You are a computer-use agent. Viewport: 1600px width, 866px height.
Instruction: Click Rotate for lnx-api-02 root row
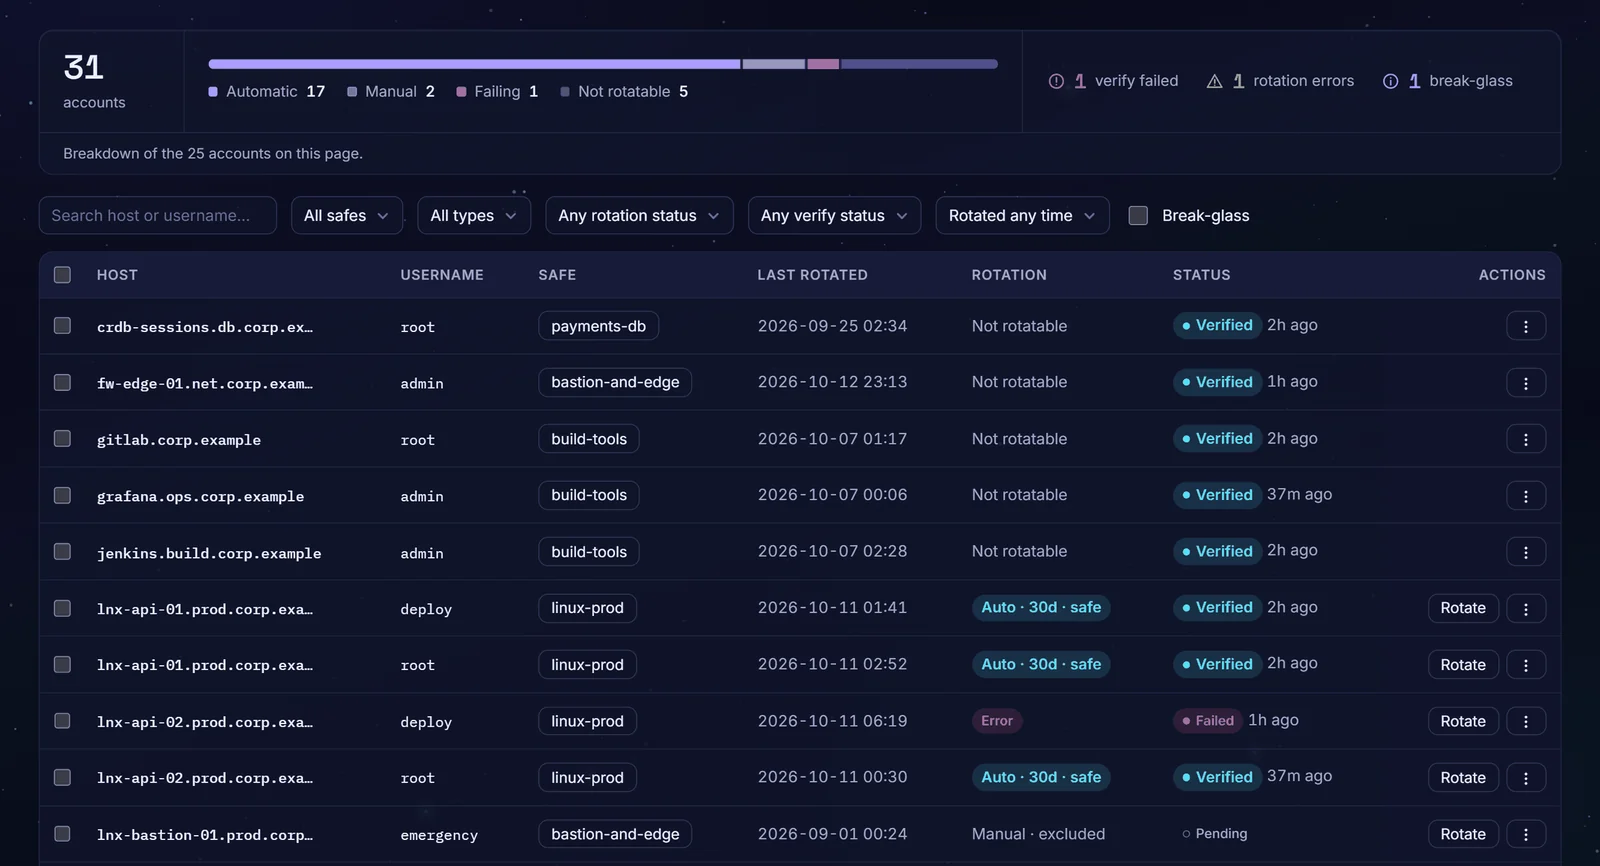pyautogui.click(x=1463, y=778)
